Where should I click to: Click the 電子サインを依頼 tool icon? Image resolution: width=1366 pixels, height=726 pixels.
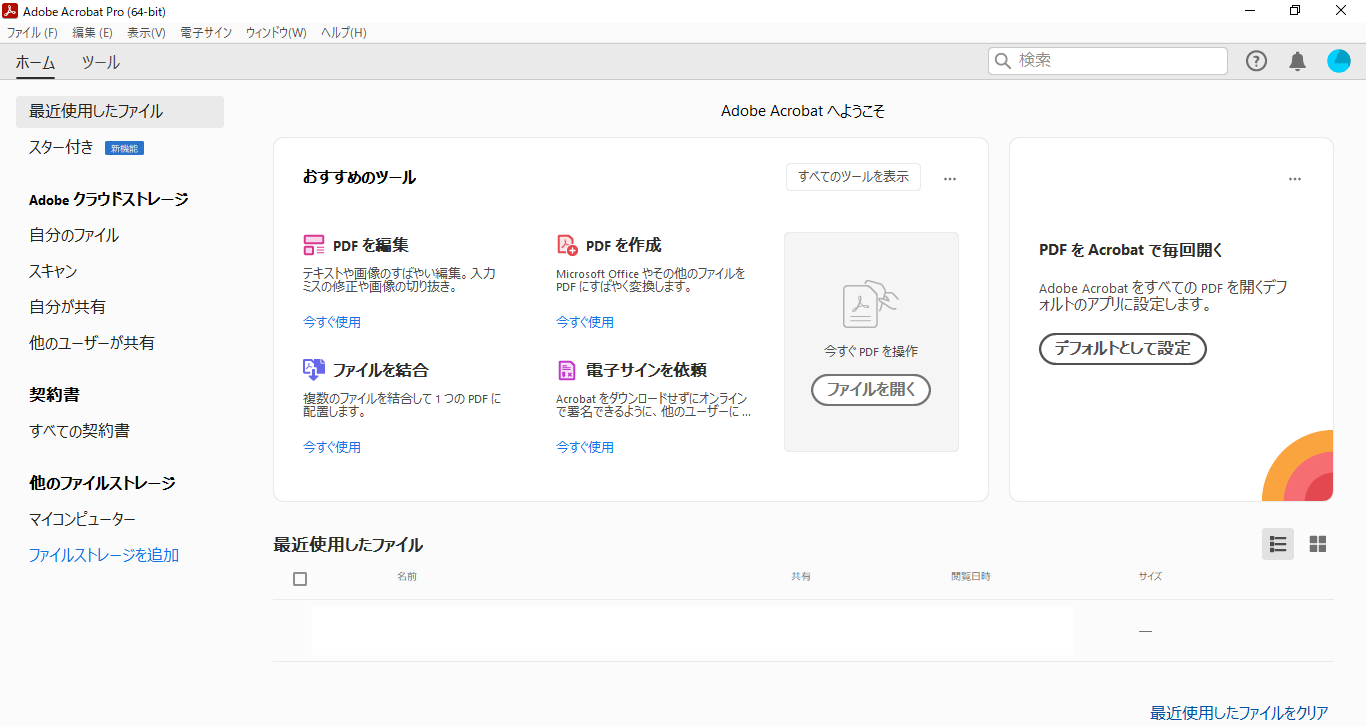pyautogui.click(x=567, y=370)
